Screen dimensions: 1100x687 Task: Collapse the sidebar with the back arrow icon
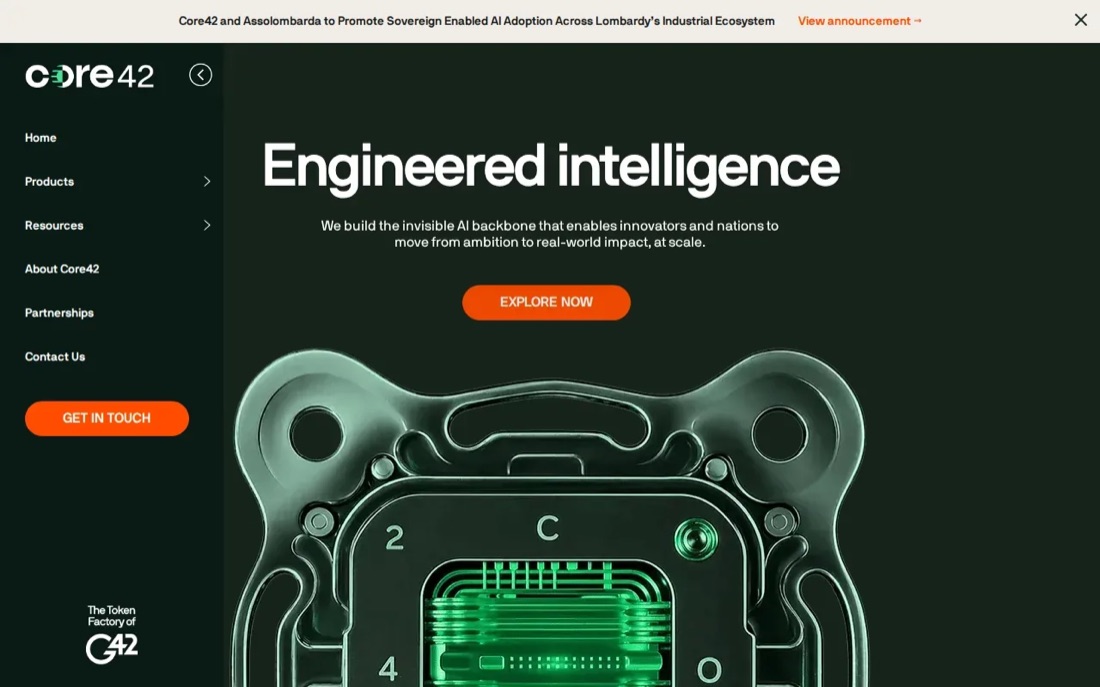coord(201,75)
